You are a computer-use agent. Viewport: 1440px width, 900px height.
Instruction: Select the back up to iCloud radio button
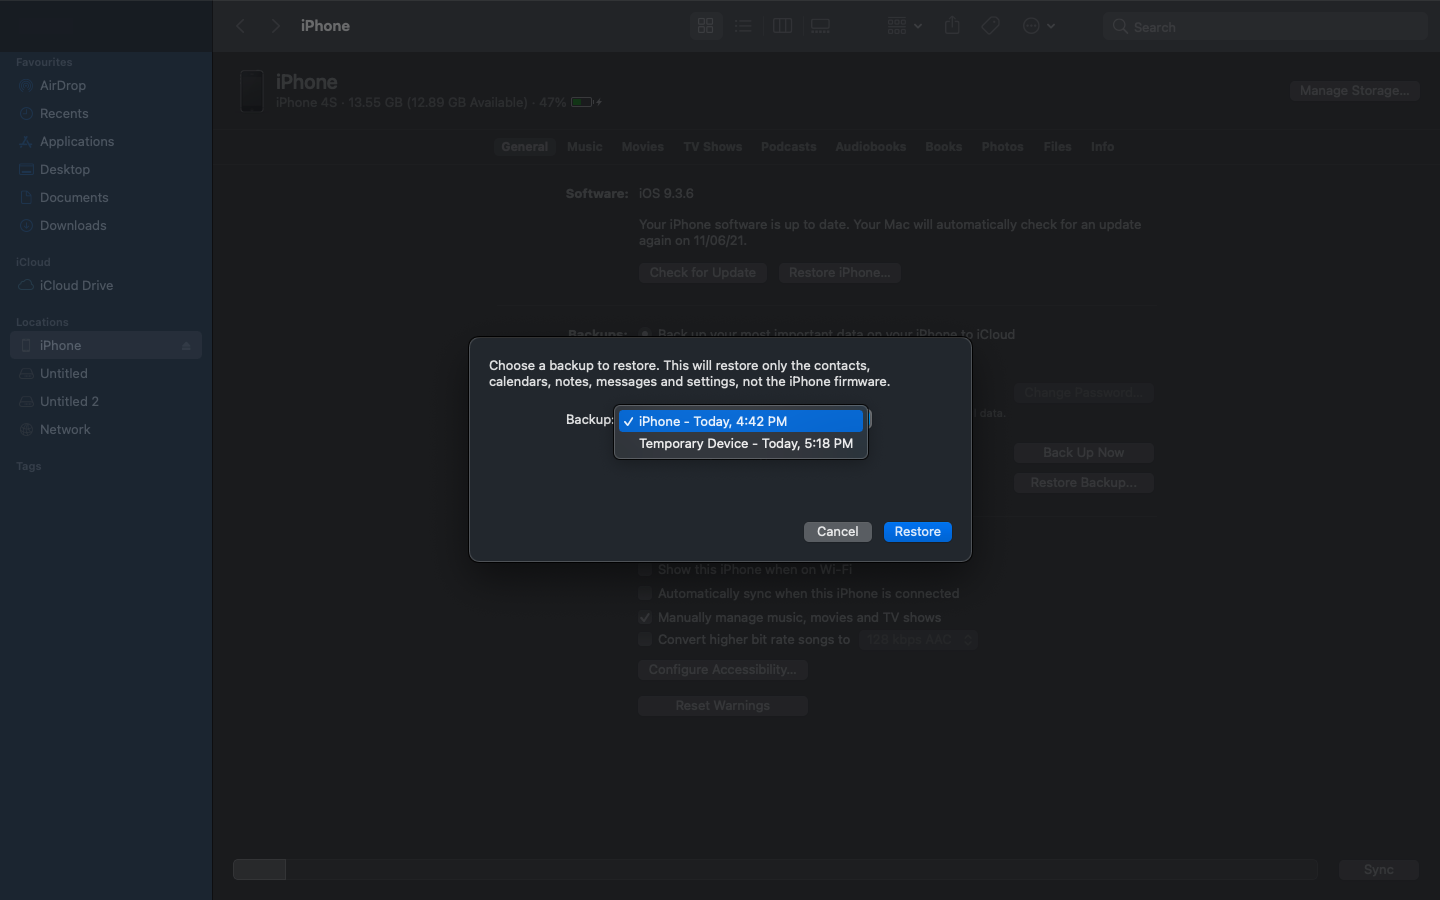click(645, 335)
